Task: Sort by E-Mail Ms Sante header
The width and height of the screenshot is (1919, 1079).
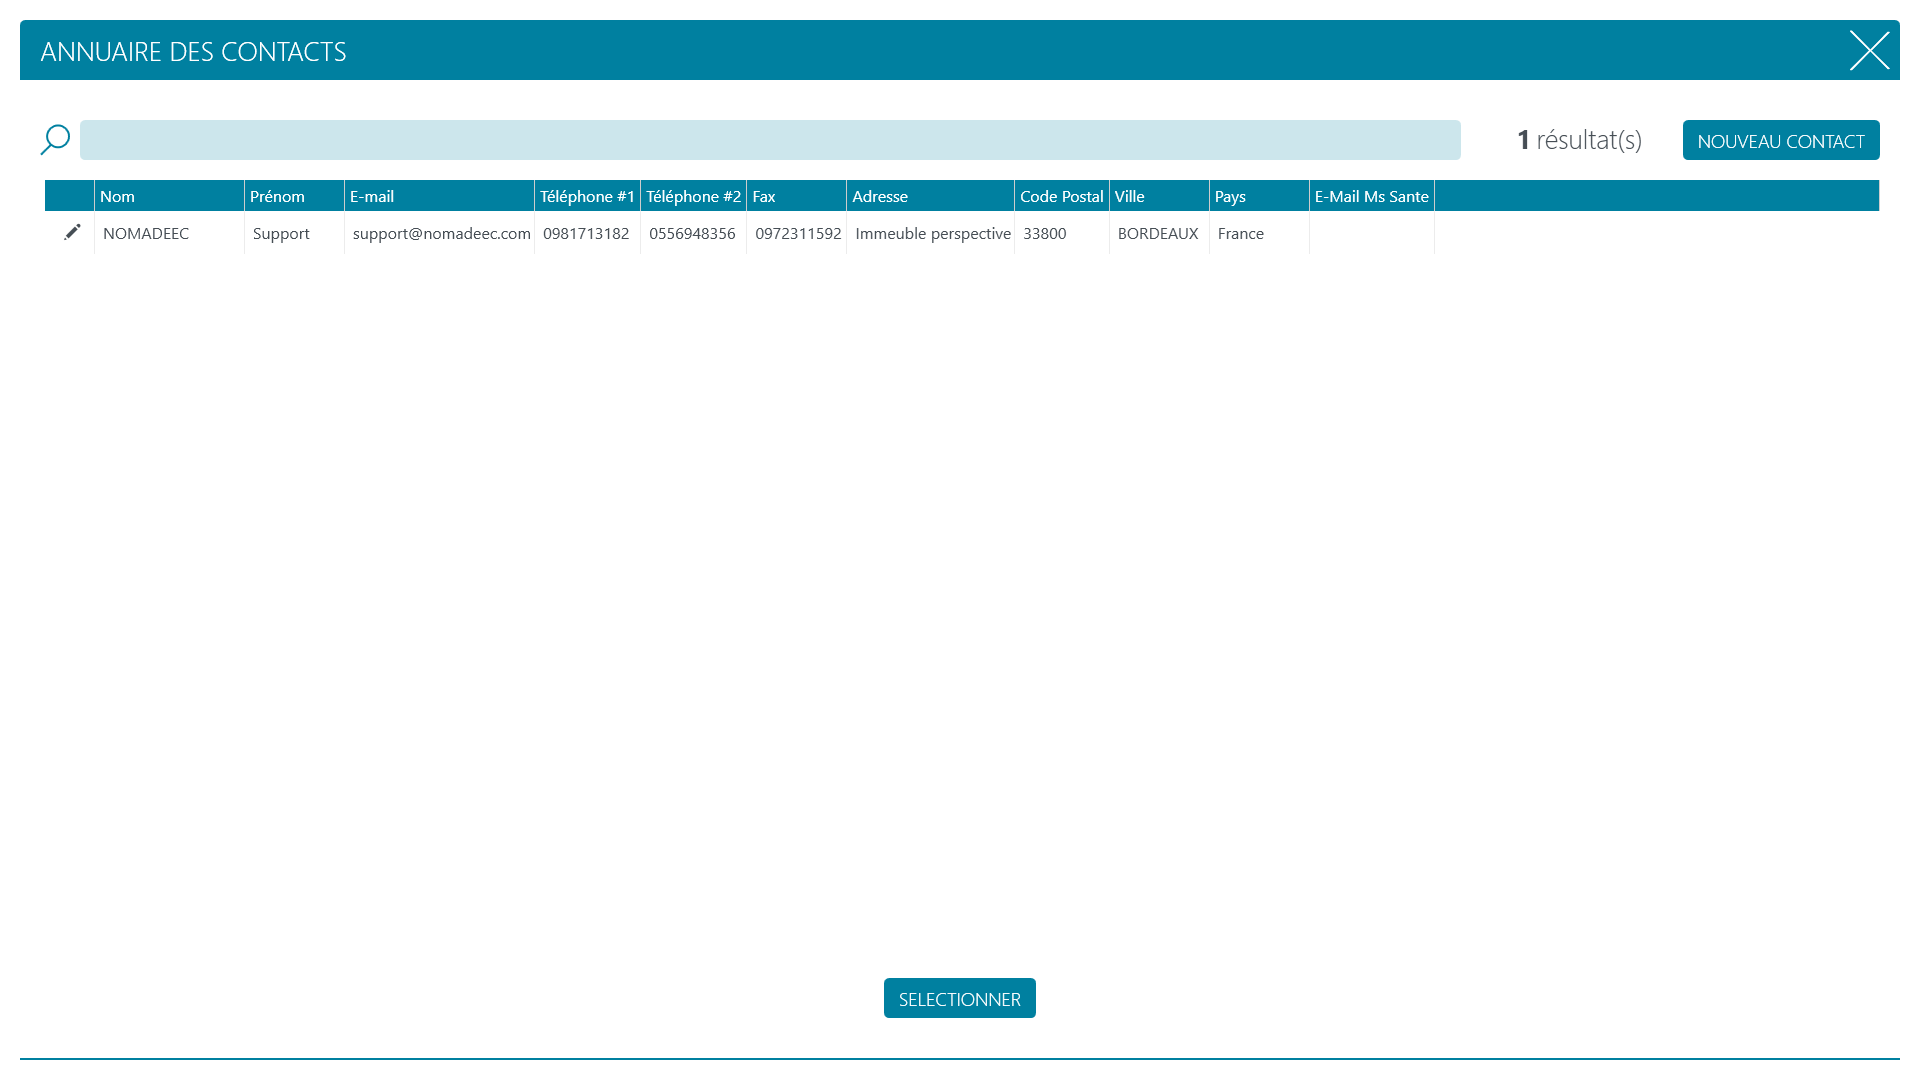Action: coord(1371,196)
